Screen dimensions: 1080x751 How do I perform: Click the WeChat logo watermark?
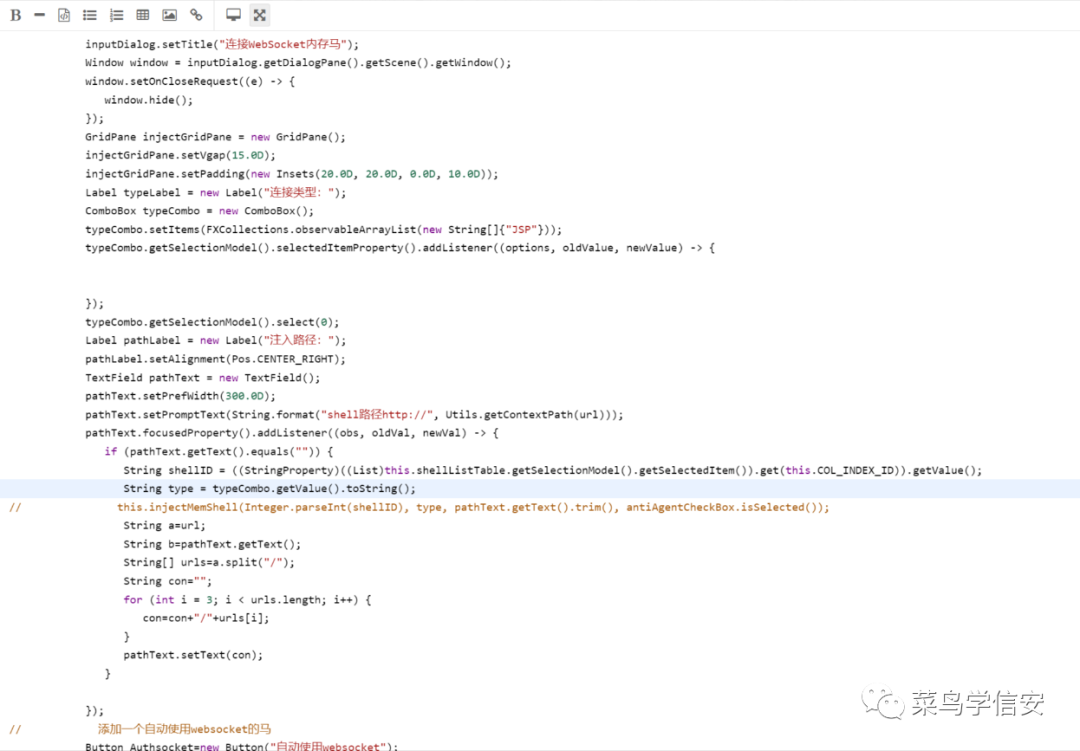pyautogui.click(x=883, y=703)
